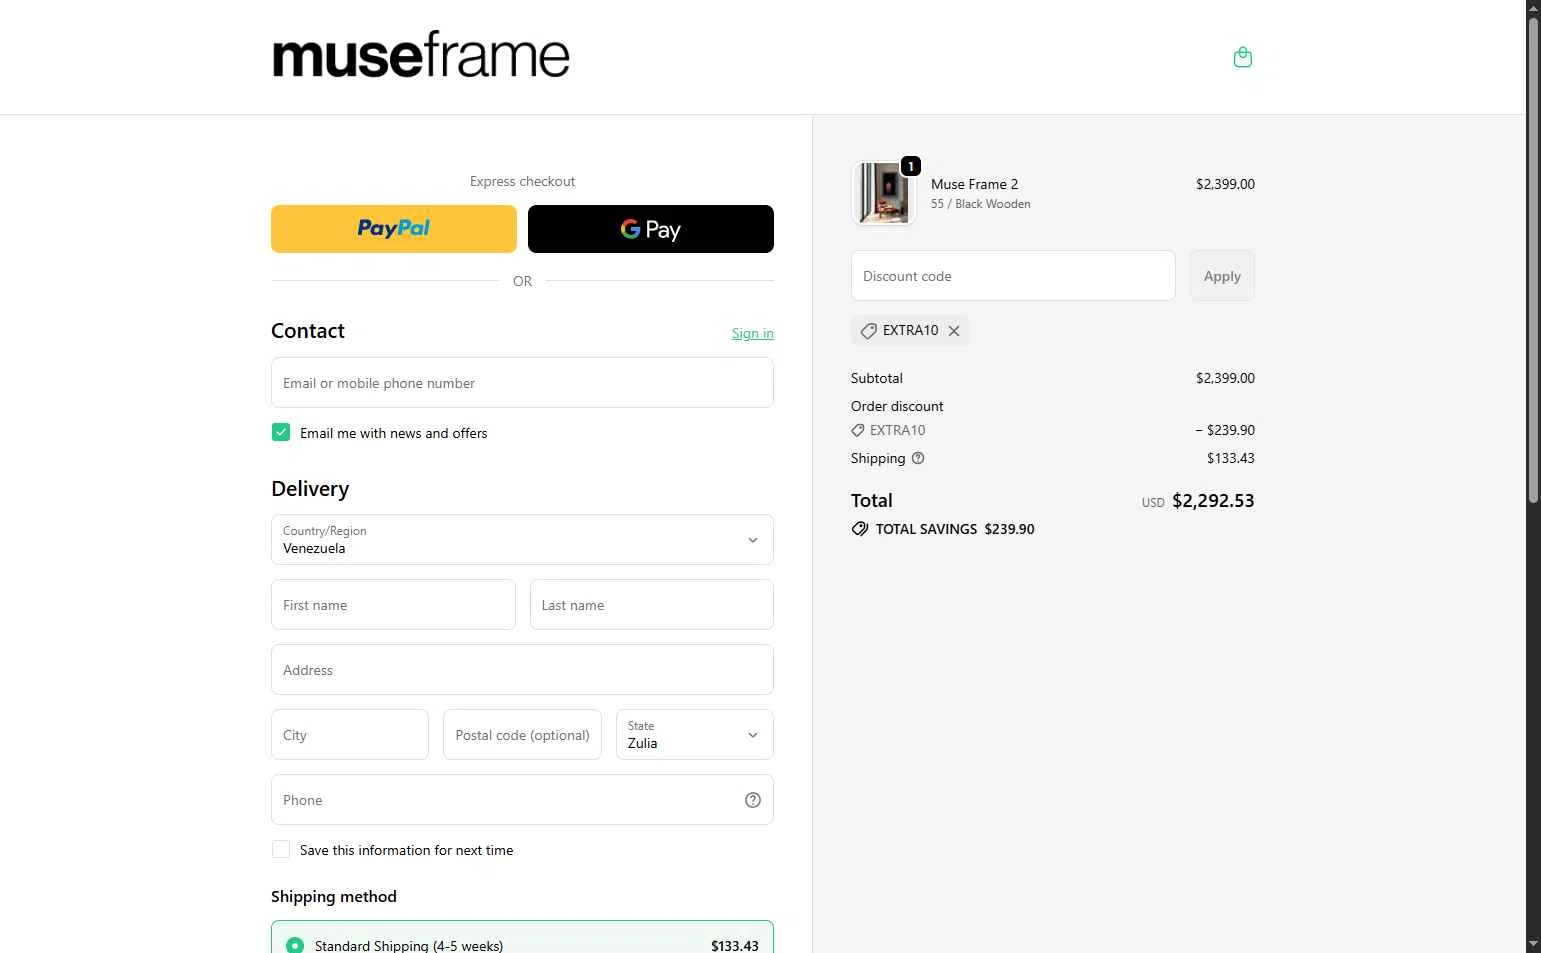Image resolution: width=1541 pixels, height=953 pixels.
Task: Click the EXTRA10 order discount tag icon
Action: 858,430
